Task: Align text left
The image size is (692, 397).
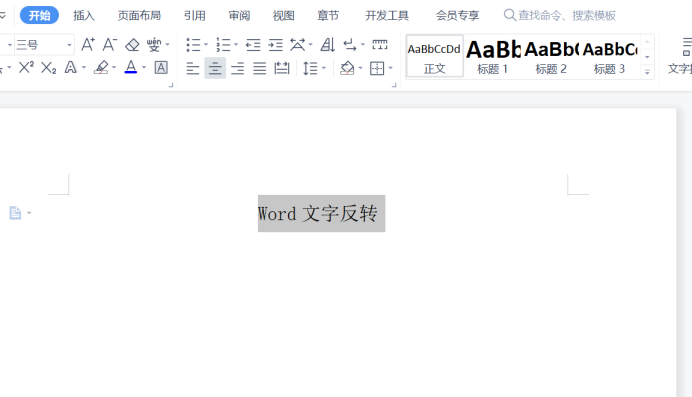Action: click(193, 68)
